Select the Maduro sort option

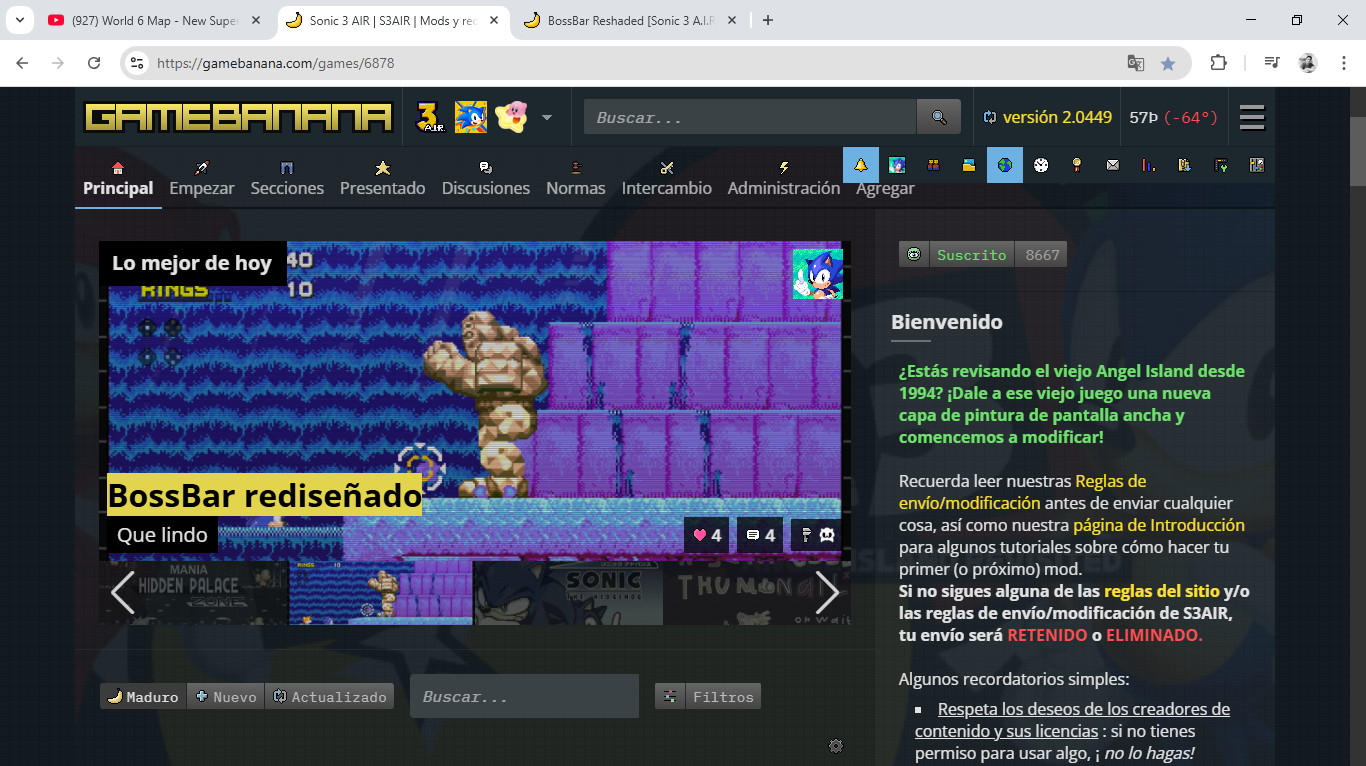tap(142, 697)
